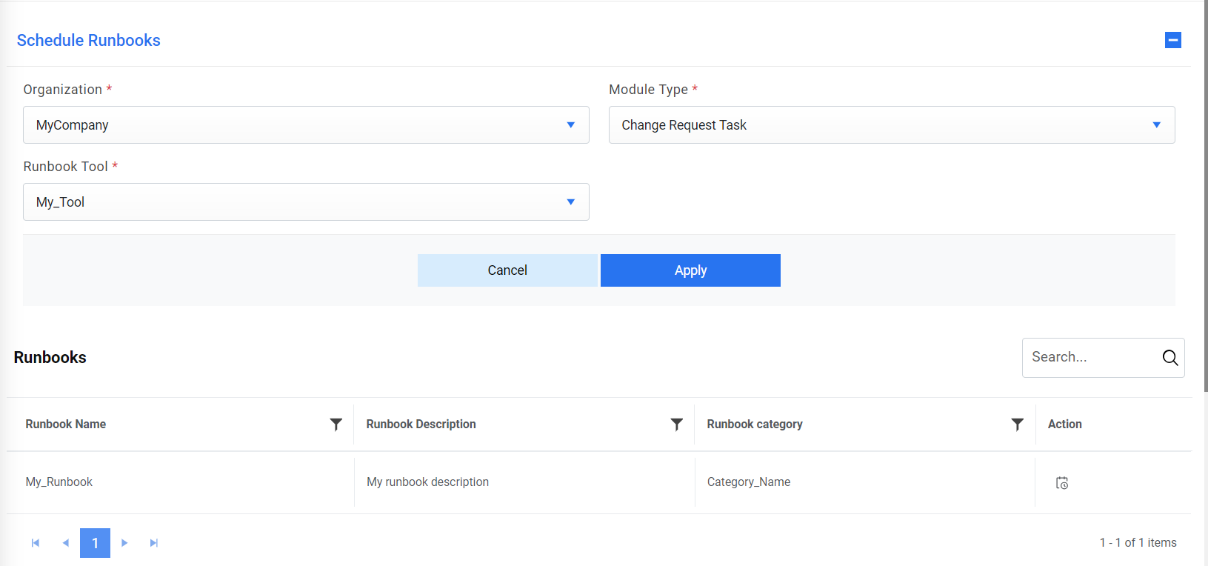
Task: Sort by Runbook Description column header
Action: [x=421, y=424]
